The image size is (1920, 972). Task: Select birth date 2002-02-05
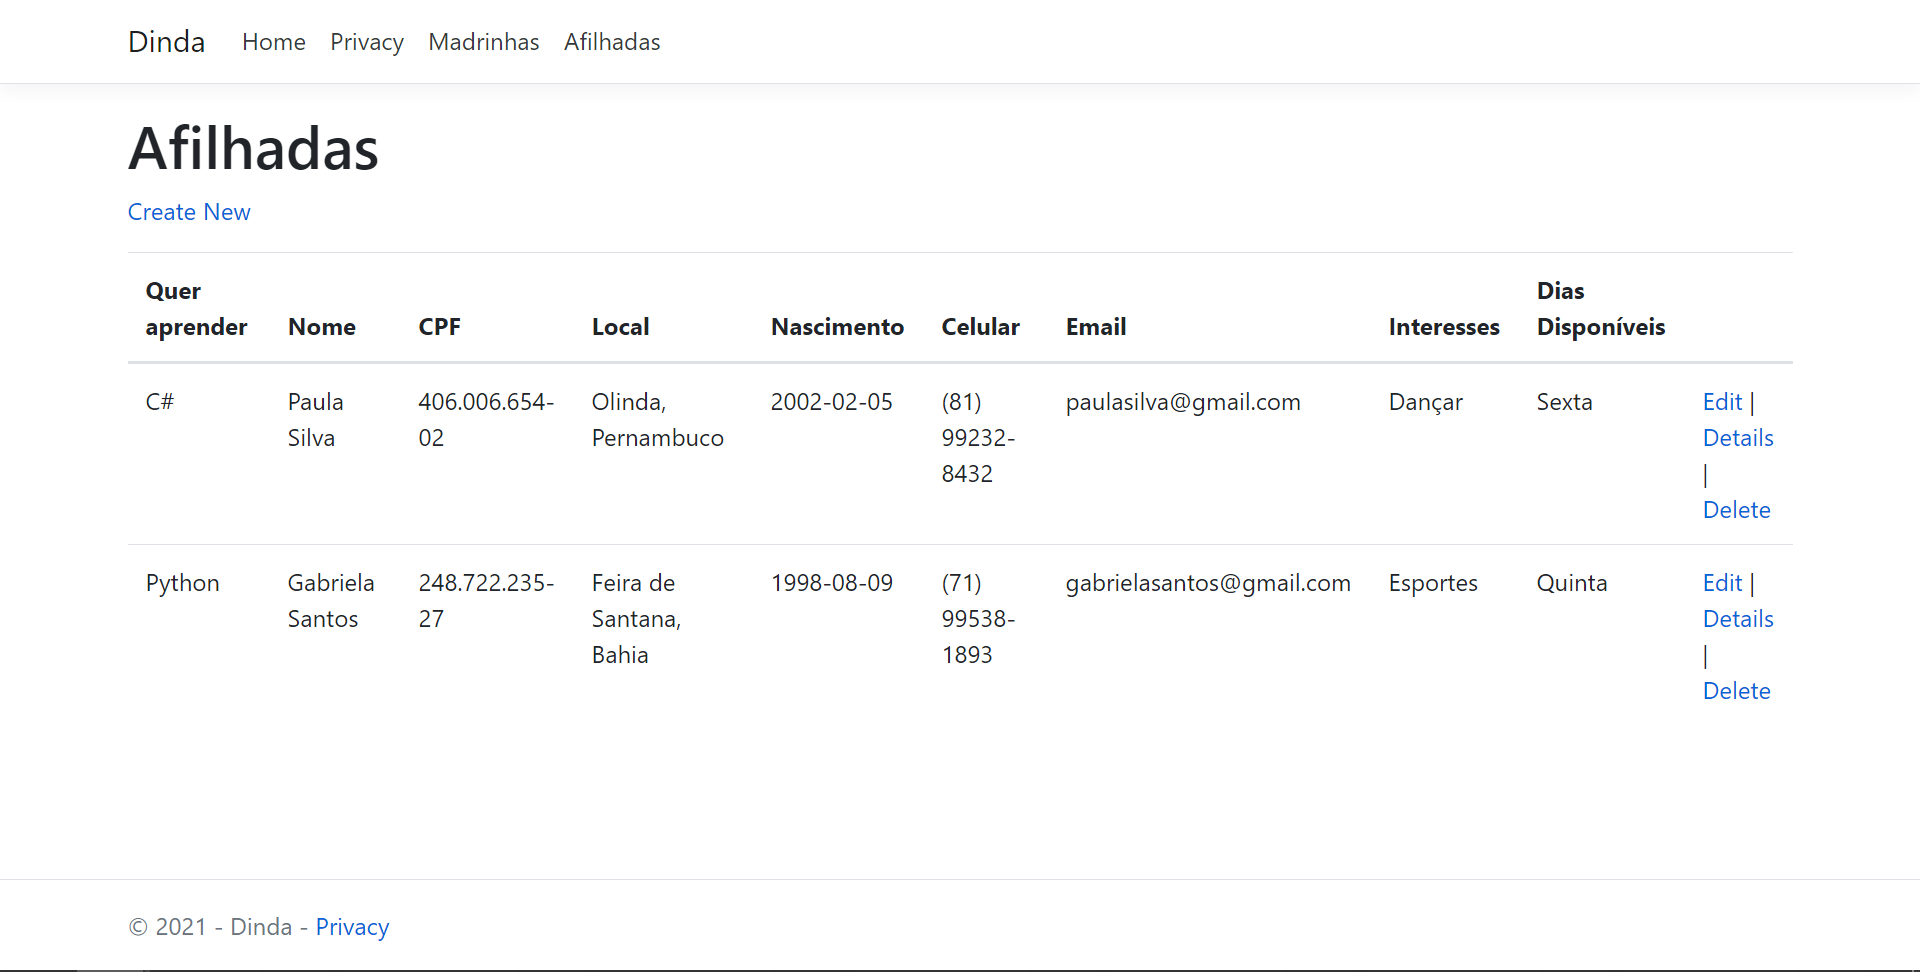click(832, 402)
